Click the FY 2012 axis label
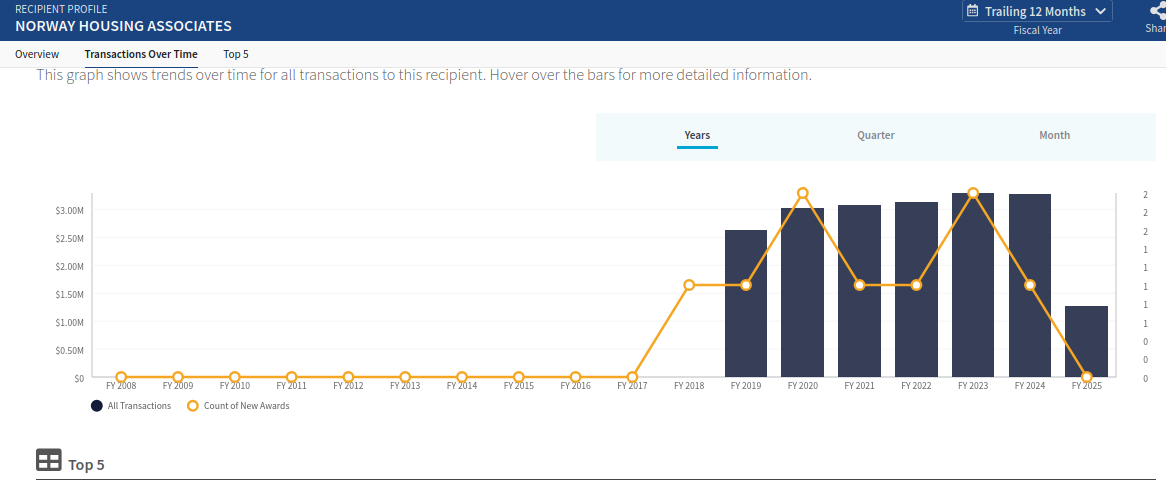The height and width of the screenshot is (485, 1166). [x=348, y=386]
